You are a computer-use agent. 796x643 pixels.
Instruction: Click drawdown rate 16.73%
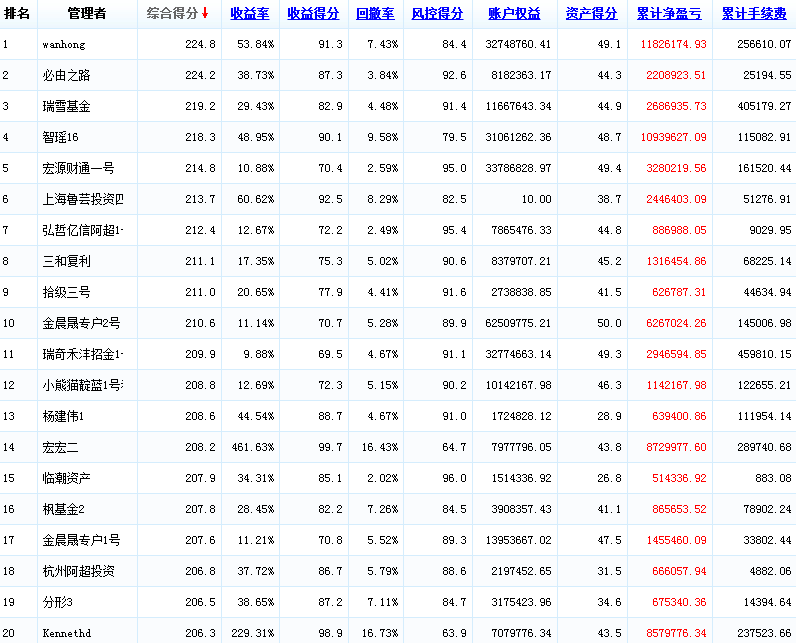(380, 633)
